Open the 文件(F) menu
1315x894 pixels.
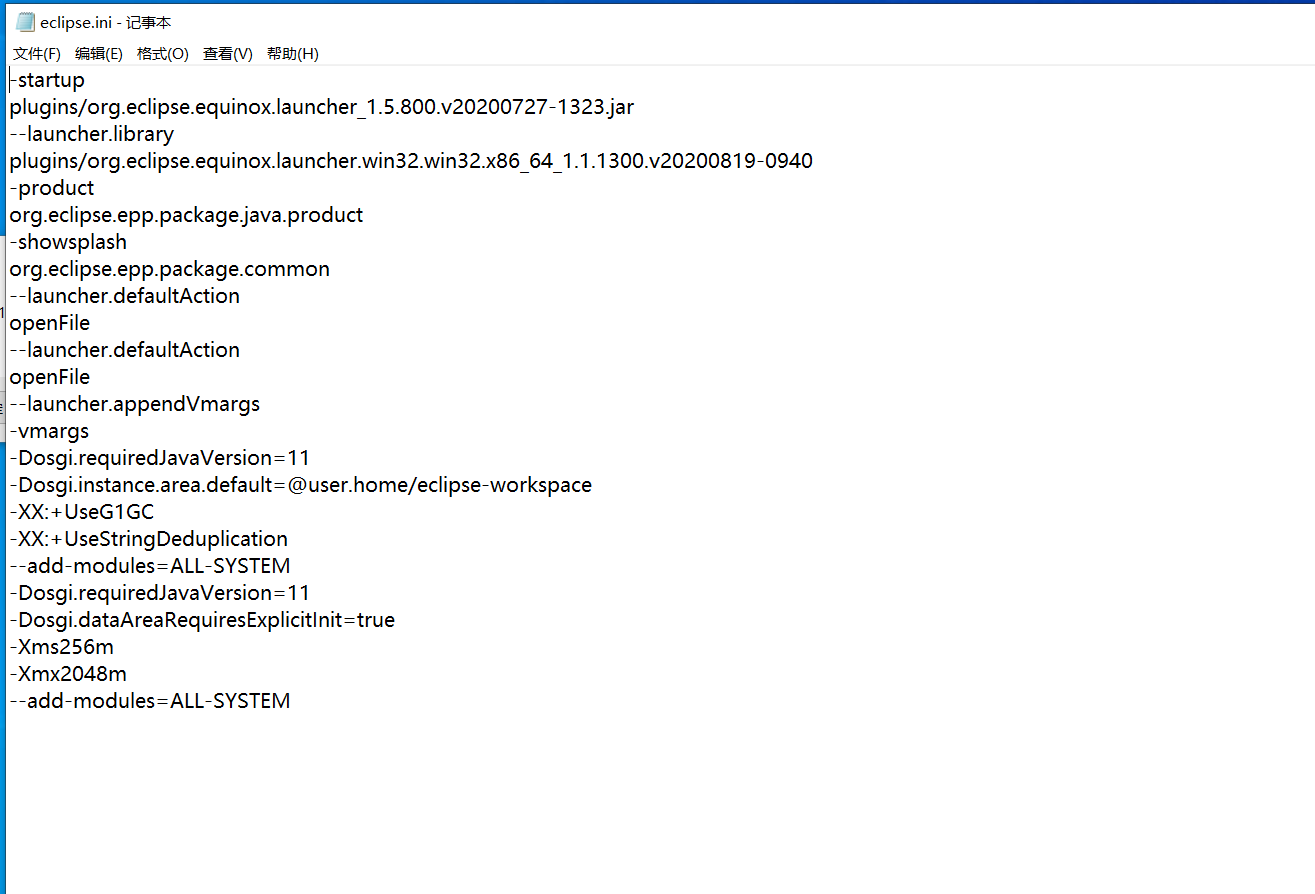click(37, 54)
